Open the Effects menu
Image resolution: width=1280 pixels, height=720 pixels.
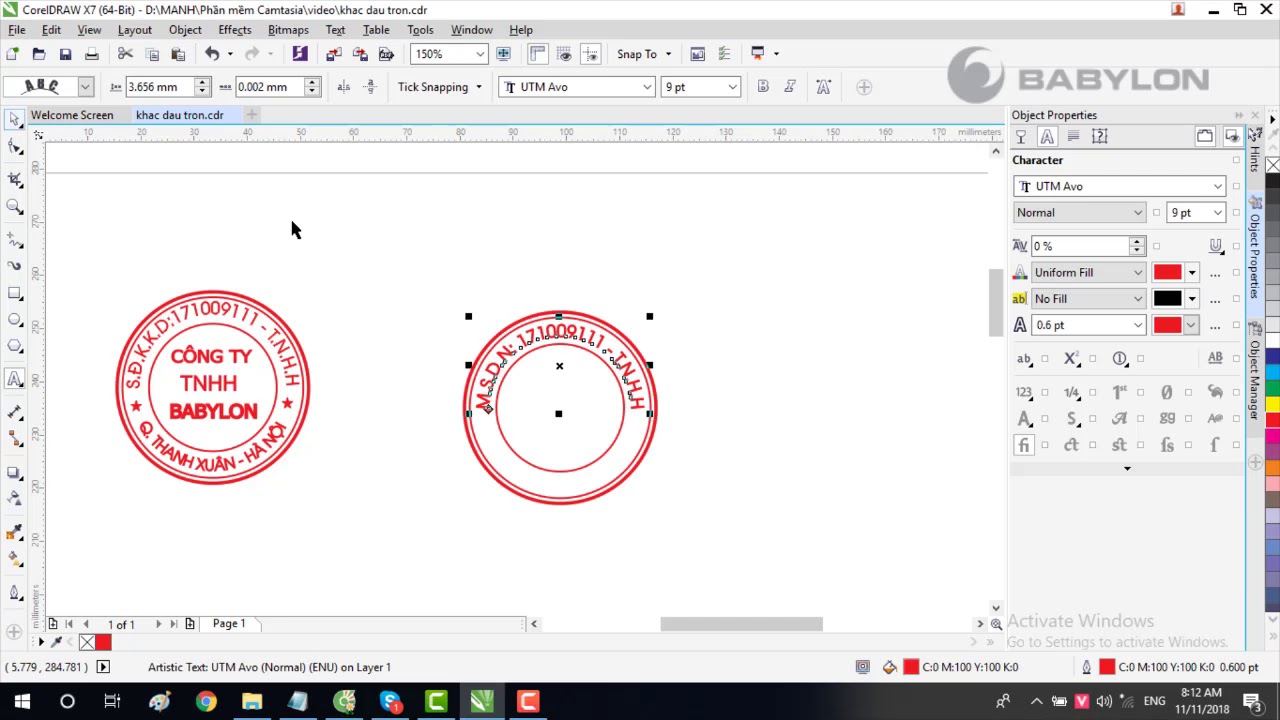point(234,30)
